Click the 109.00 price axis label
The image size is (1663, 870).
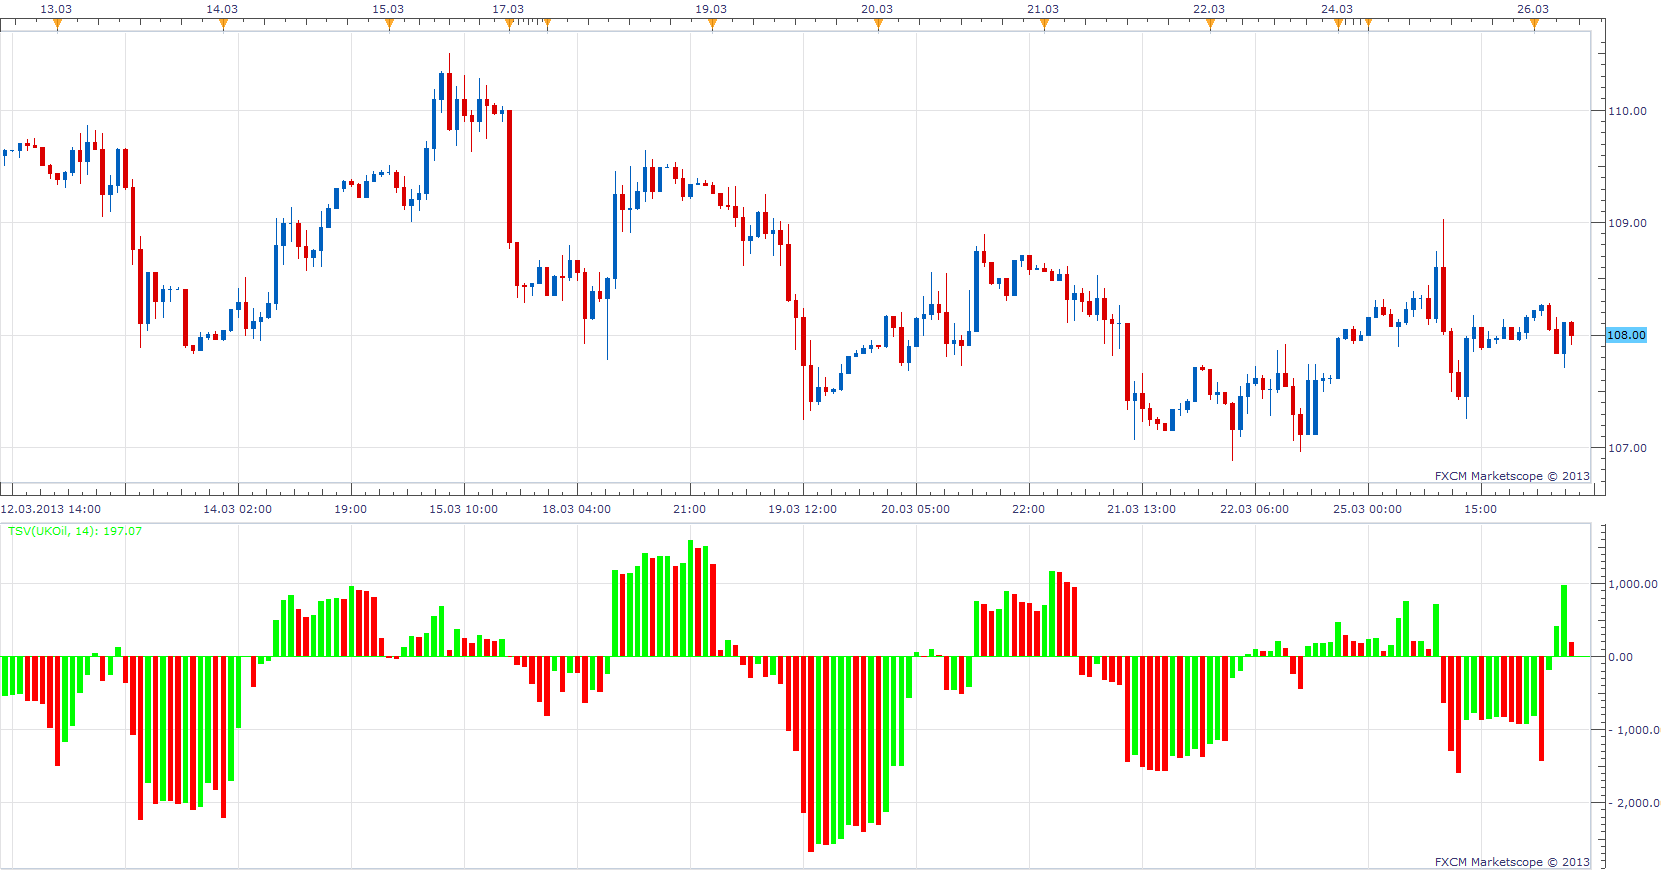pos(1627,223)
